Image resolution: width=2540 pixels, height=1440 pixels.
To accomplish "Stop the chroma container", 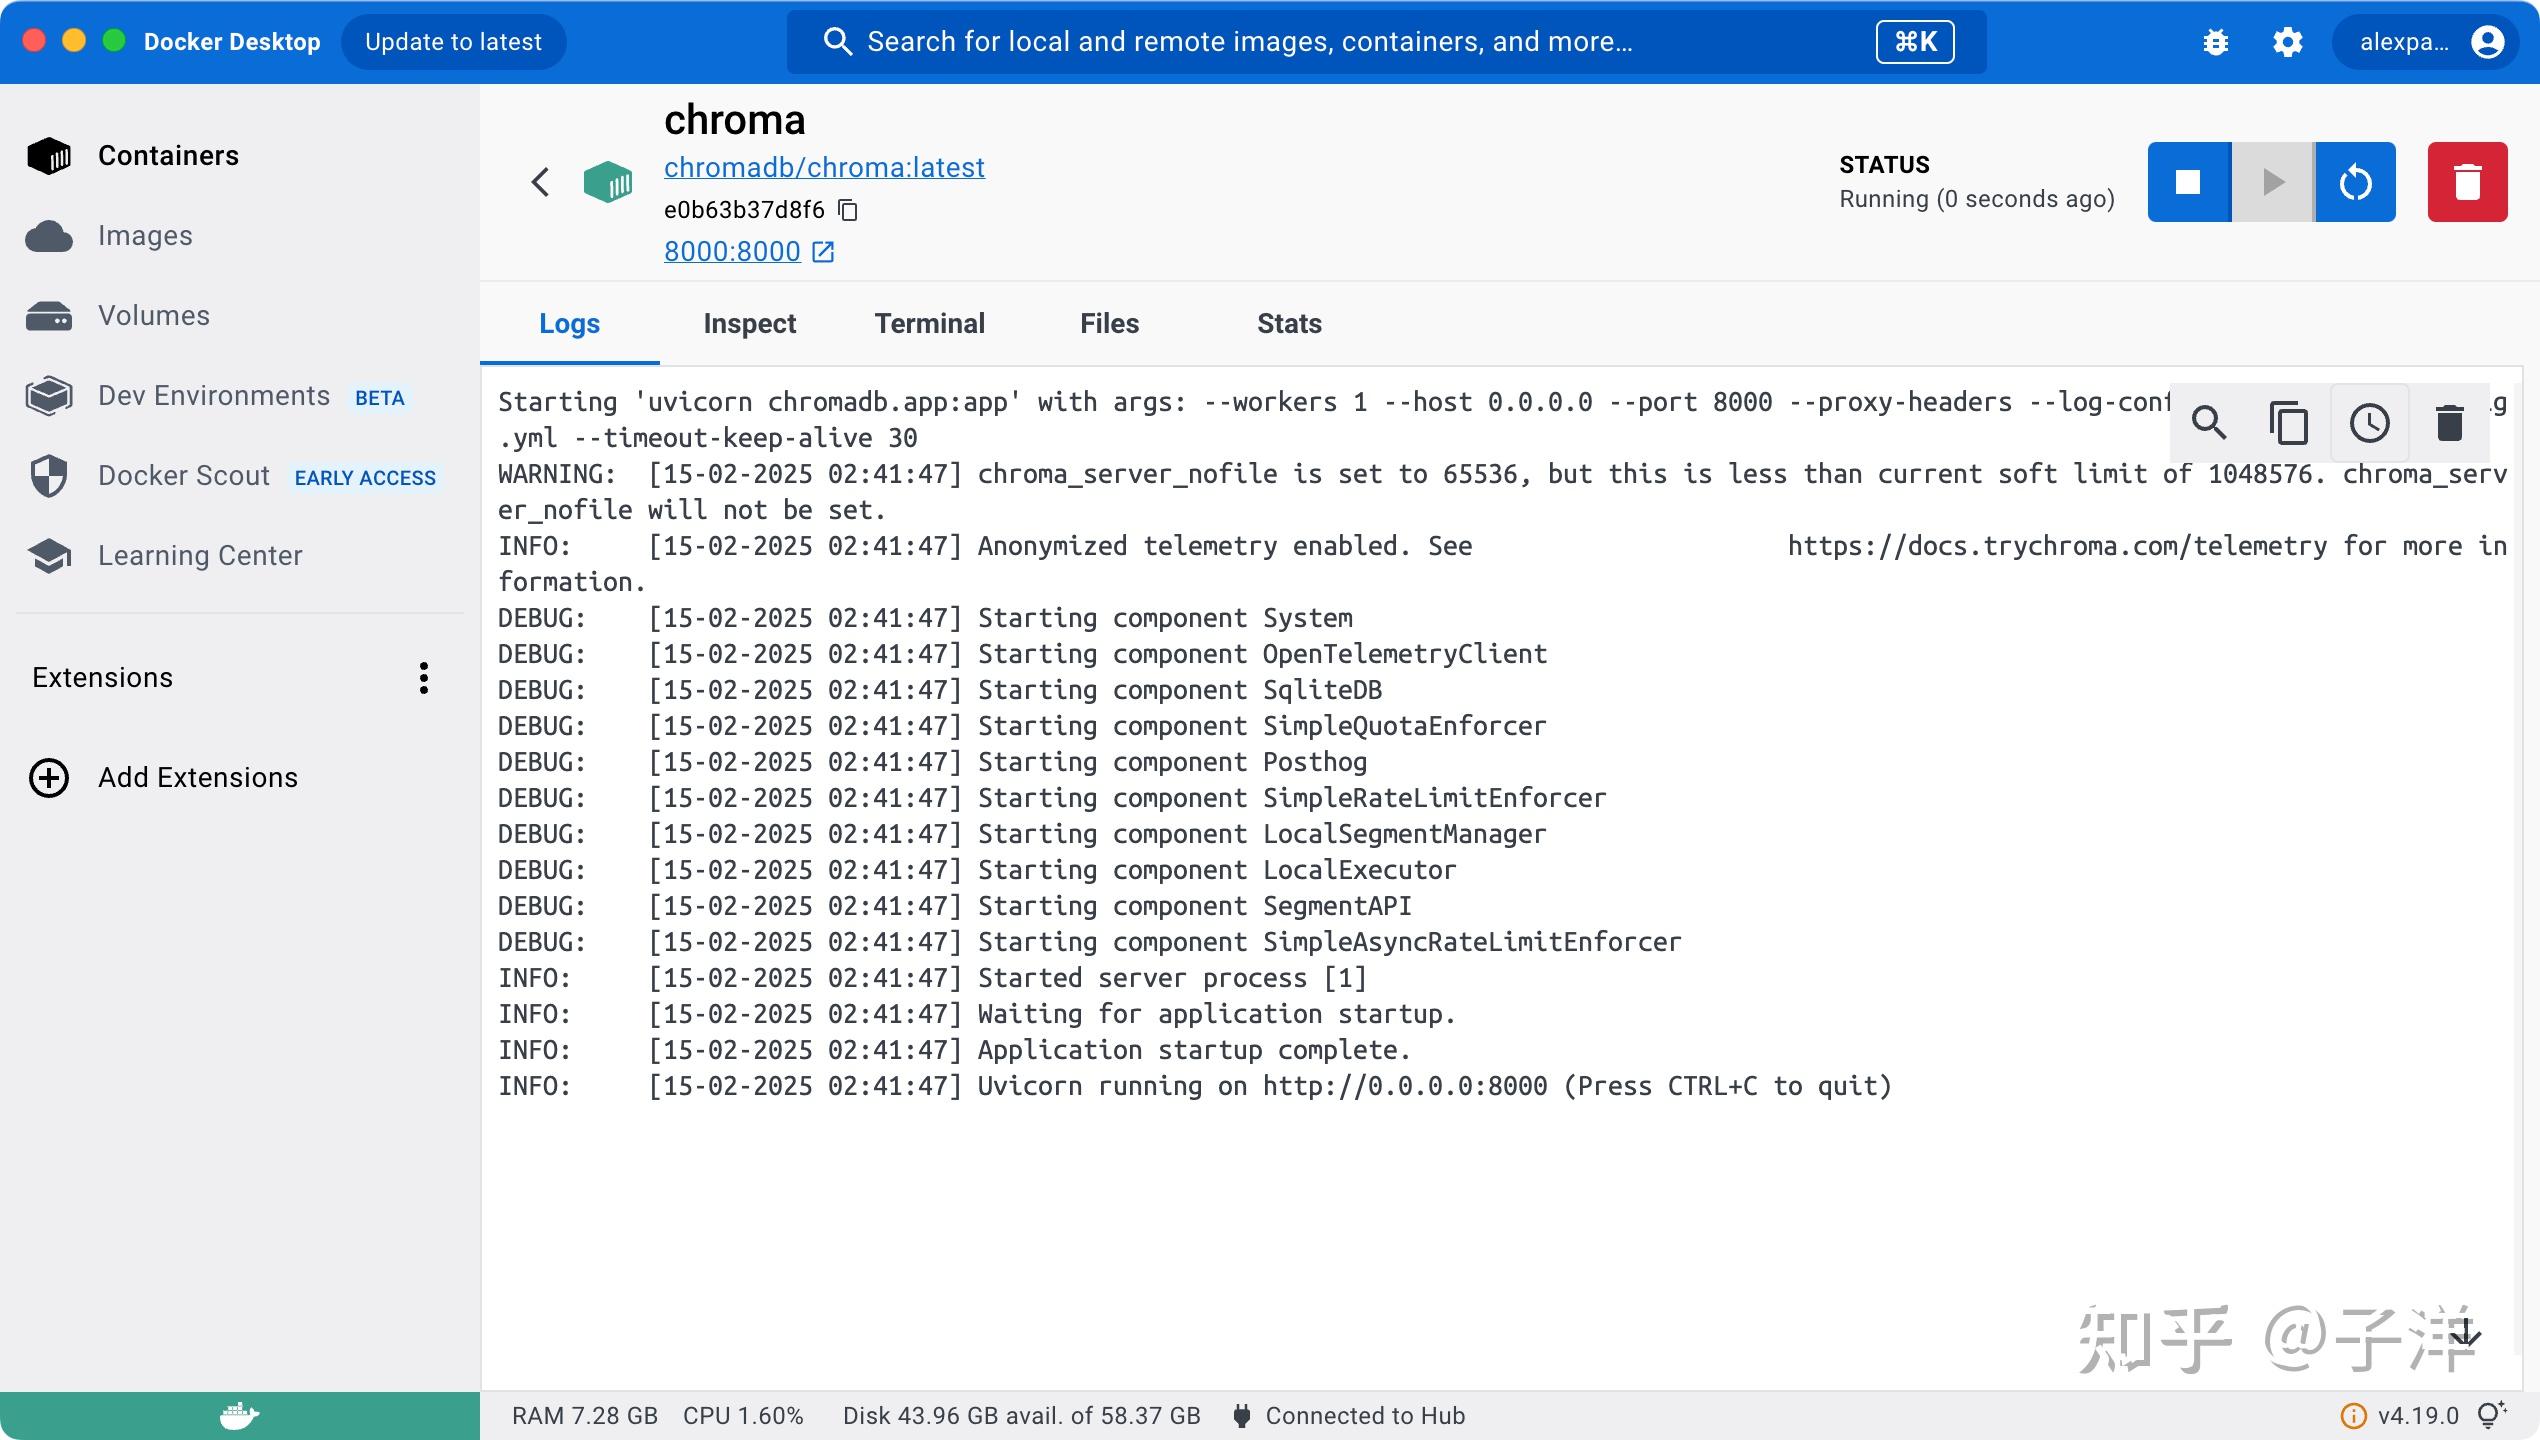I will pos(2188,182).
